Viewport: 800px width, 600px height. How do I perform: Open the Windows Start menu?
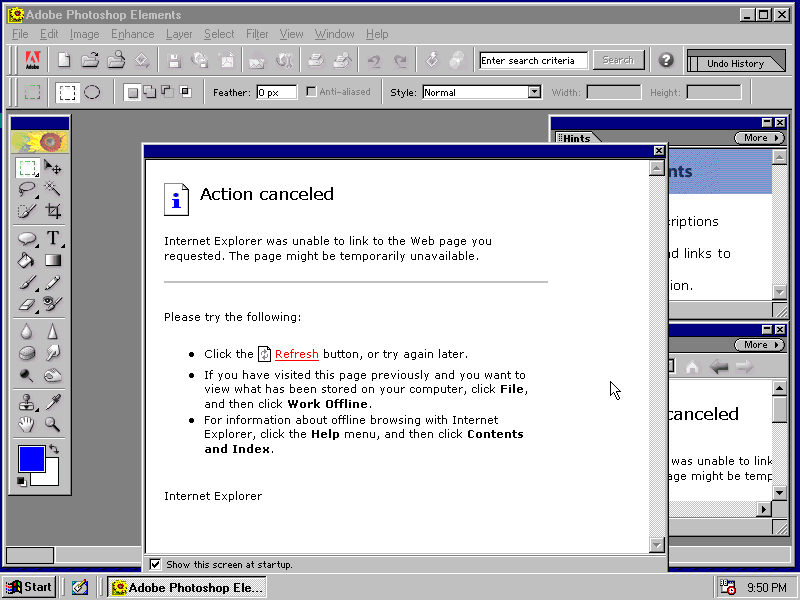29,587
